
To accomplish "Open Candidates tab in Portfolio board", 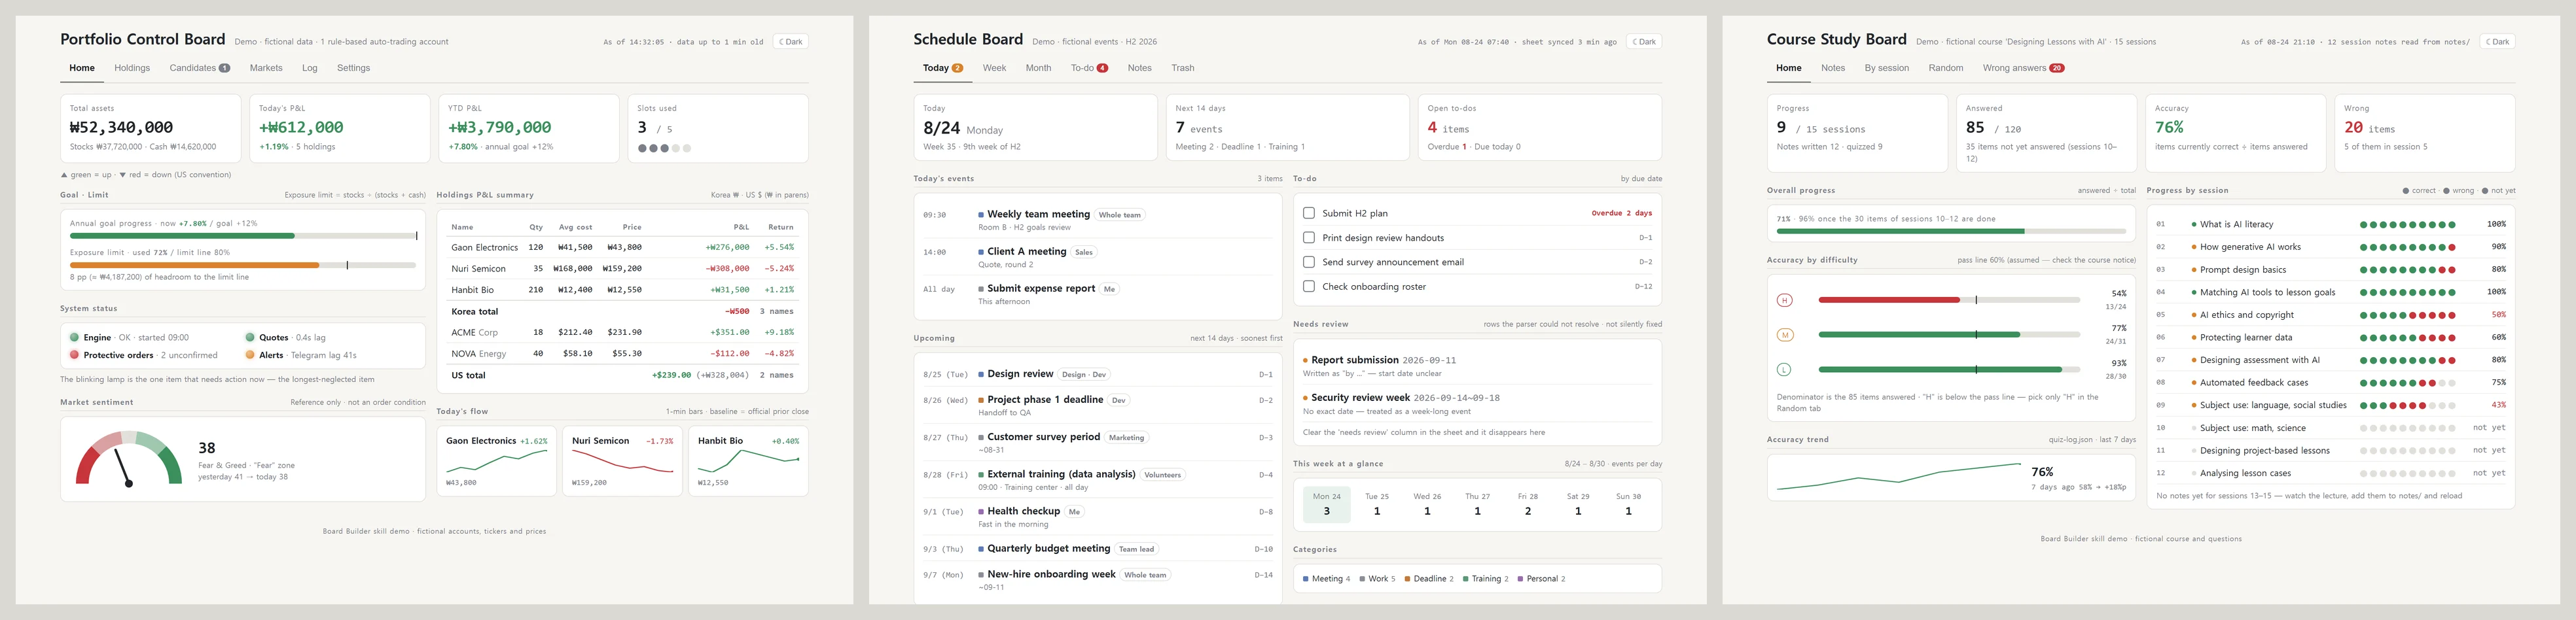I will [199, 68].
